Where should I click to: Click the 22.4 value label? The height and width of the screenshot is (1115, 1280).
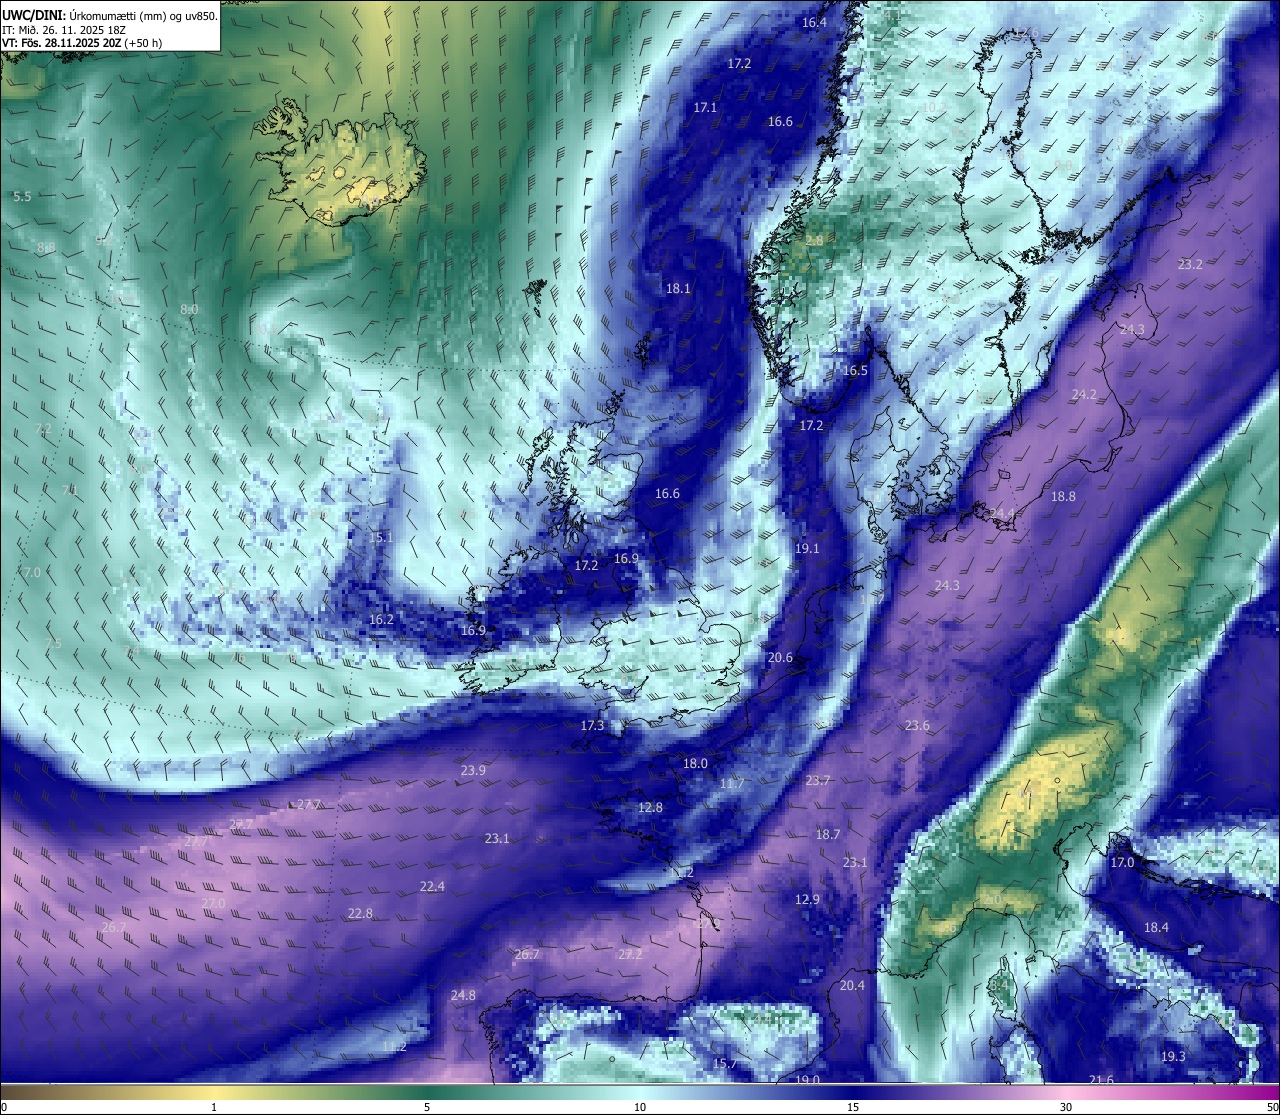pyautogui.click(x=432, y=886)
